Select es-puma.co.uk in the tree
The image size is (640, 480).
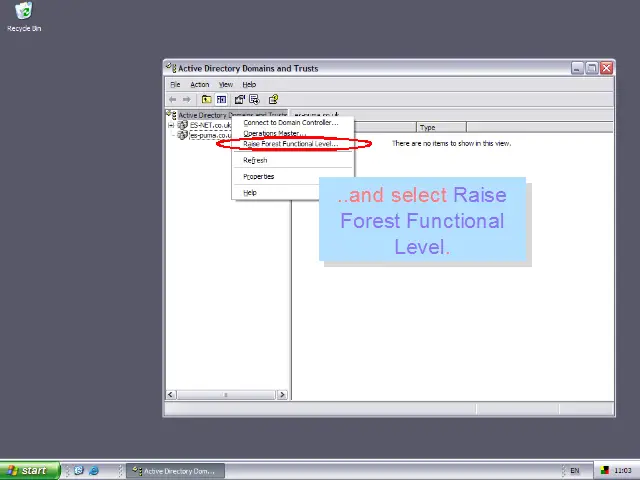[x=210, y=135]
